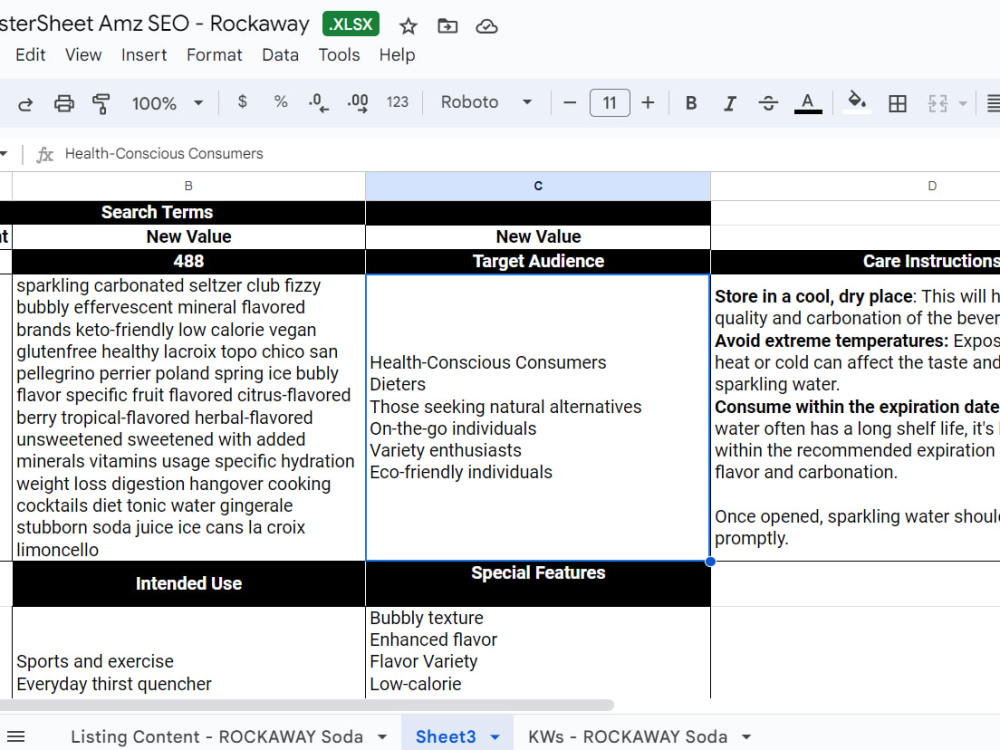Open the name box dropdown arrow
1000x750 pixels.
pos(4,153)
